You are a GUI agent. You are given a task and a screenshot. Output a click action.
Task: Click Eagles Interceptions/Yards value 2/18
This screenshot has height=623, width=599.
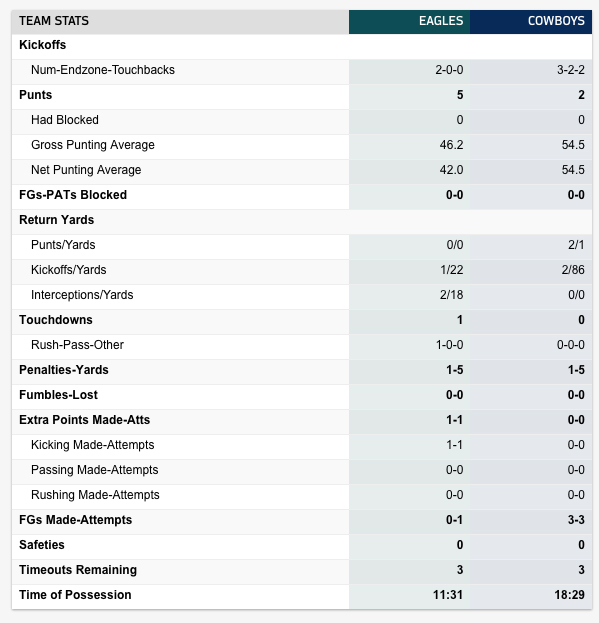point(451,295)
